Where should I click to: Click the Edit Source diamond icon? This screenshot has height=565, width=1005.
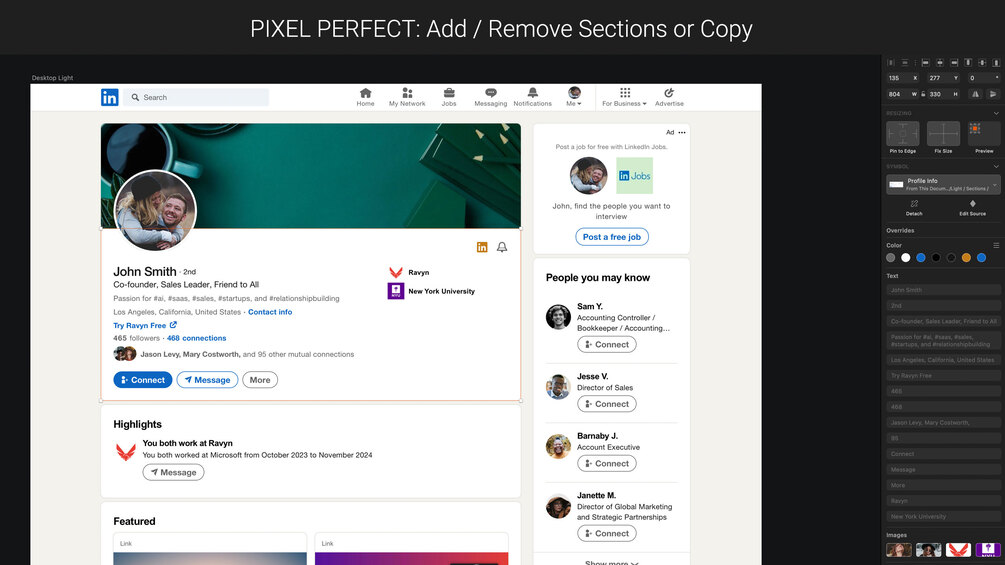[x=972, y=204]
